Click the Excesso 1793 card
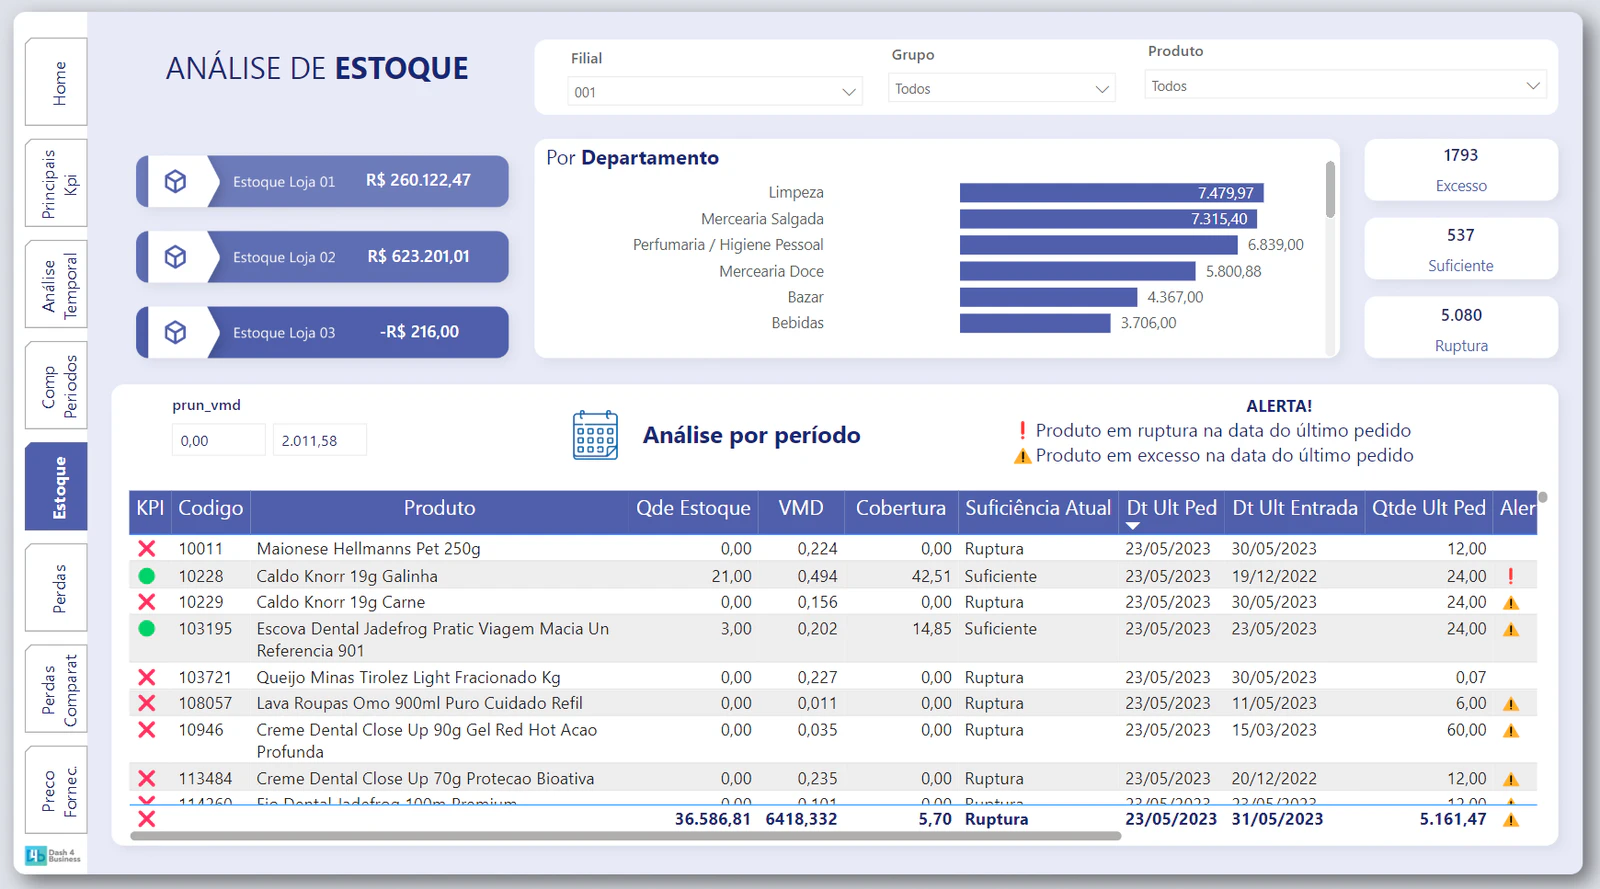Image resolution: width=1600 pixels, height=889 pixels. coord(1461,170)
